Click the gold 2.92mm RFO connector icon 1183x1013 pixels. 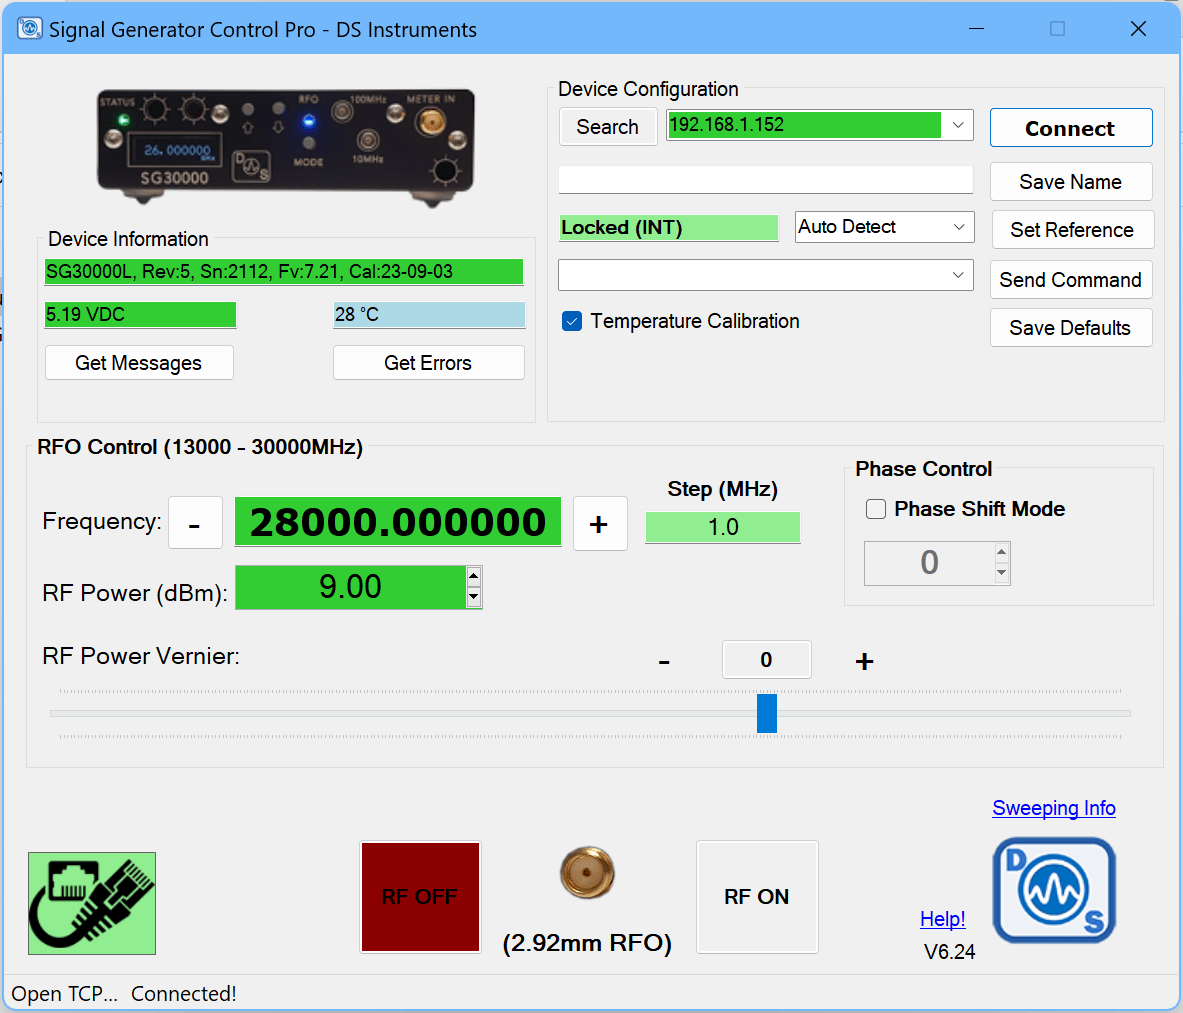pyautogui.click(x=587, y=872)
